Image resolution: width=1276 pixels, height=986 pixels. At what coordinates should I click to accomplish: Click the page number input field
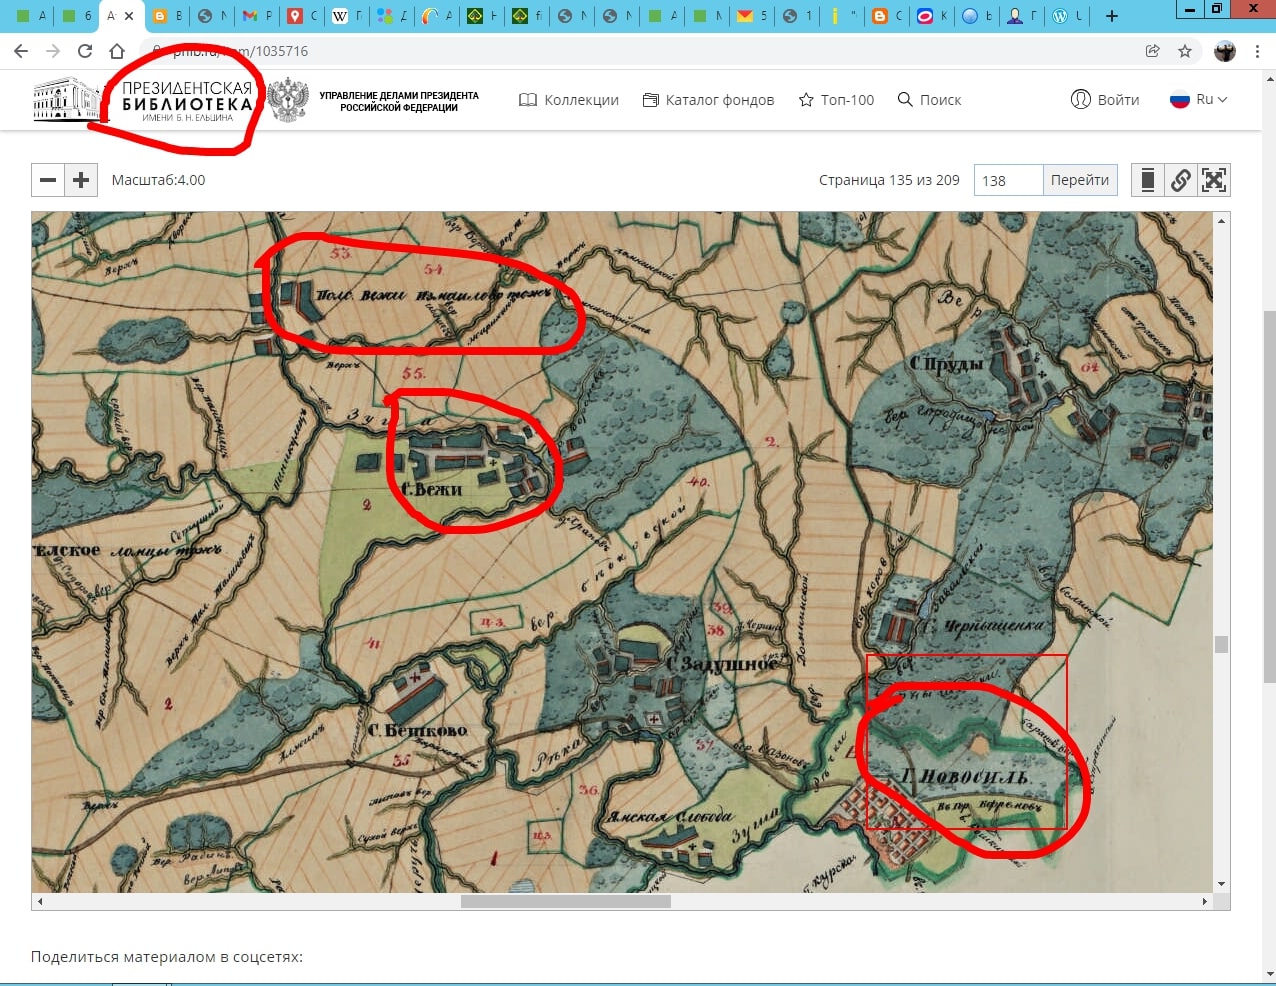click(1008, 180)
